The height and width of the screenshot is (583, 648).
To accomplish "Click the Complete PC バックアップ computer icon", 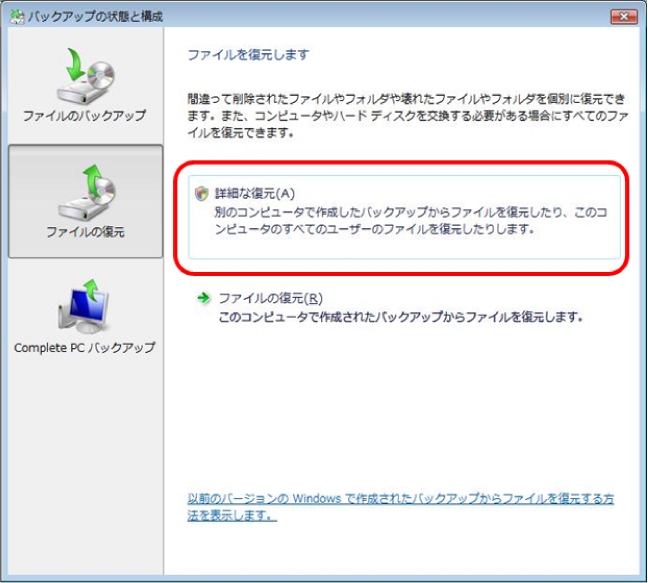I will tap(85, 307).
